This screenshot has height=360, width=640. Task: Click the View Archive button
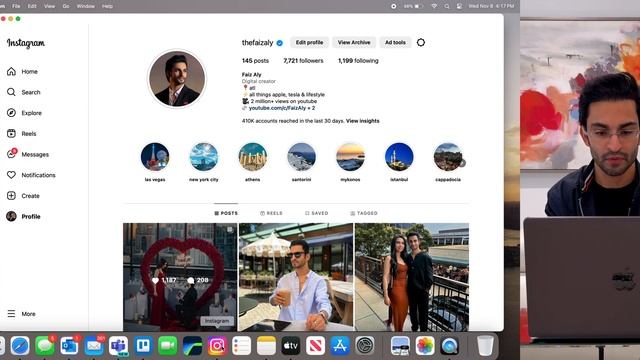point(354,42)
